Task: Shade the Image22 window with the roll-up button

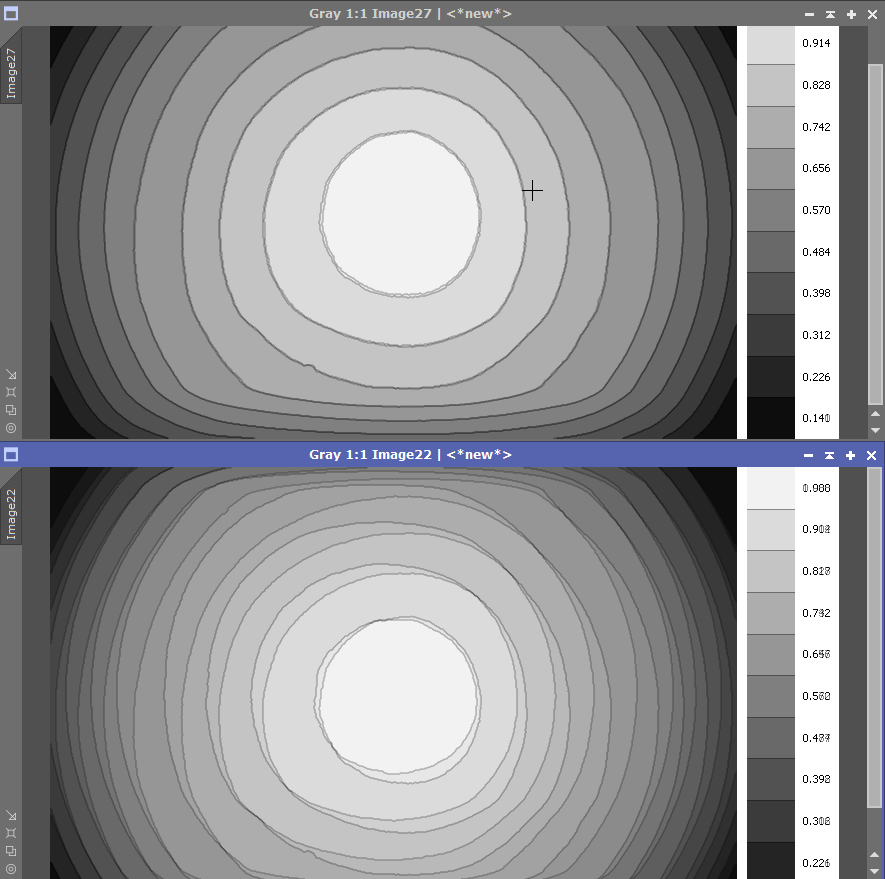Action: pyautogui.click(x=830, y=454)
